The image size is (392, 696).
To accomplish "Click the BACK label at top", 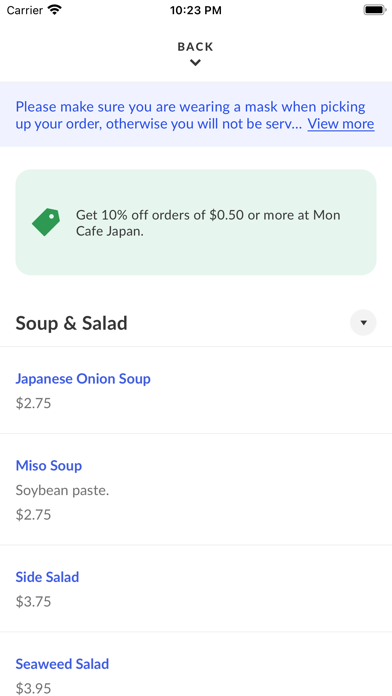I will click(195, 47).
